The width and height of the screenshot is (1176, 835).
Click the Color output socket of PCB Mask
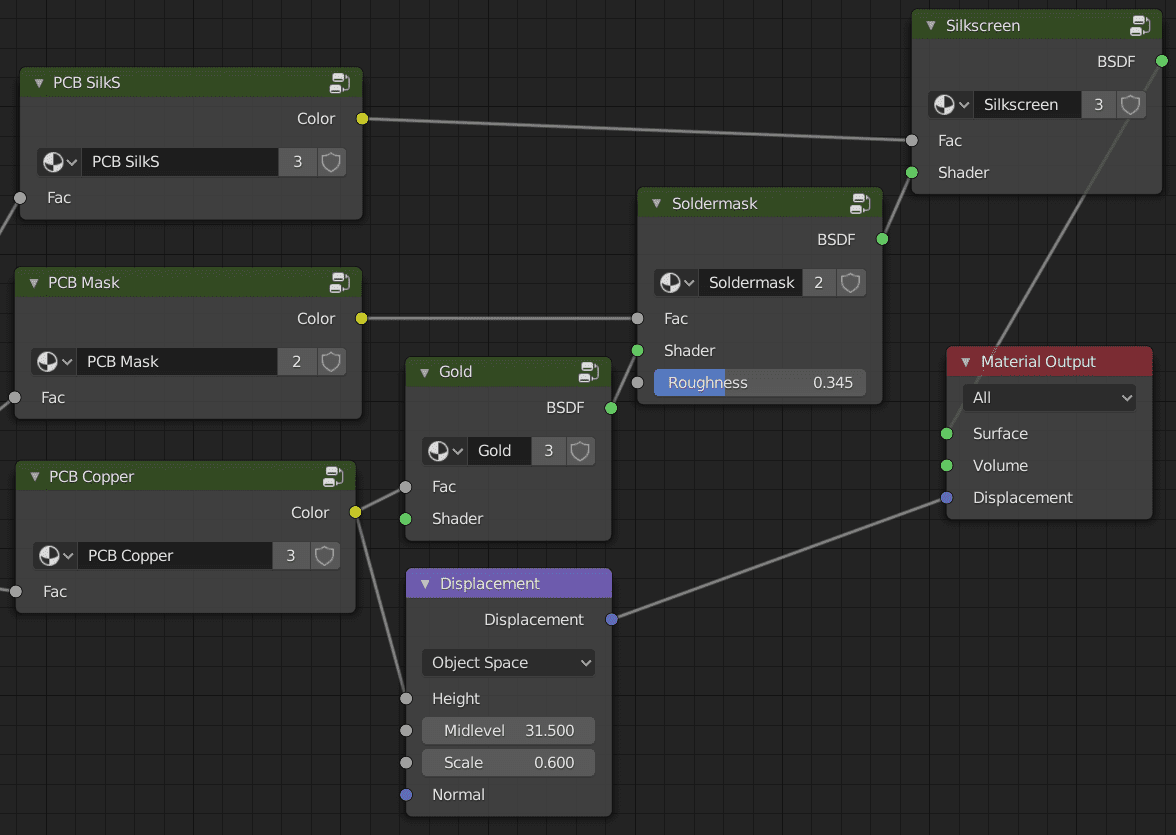pyautogui.click(x=362, y=318)
